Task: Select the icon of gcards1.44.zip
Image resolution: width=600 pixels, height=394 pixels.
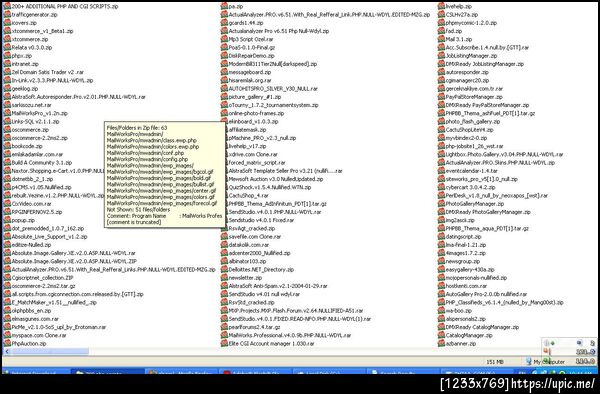Action: (224, 23)
